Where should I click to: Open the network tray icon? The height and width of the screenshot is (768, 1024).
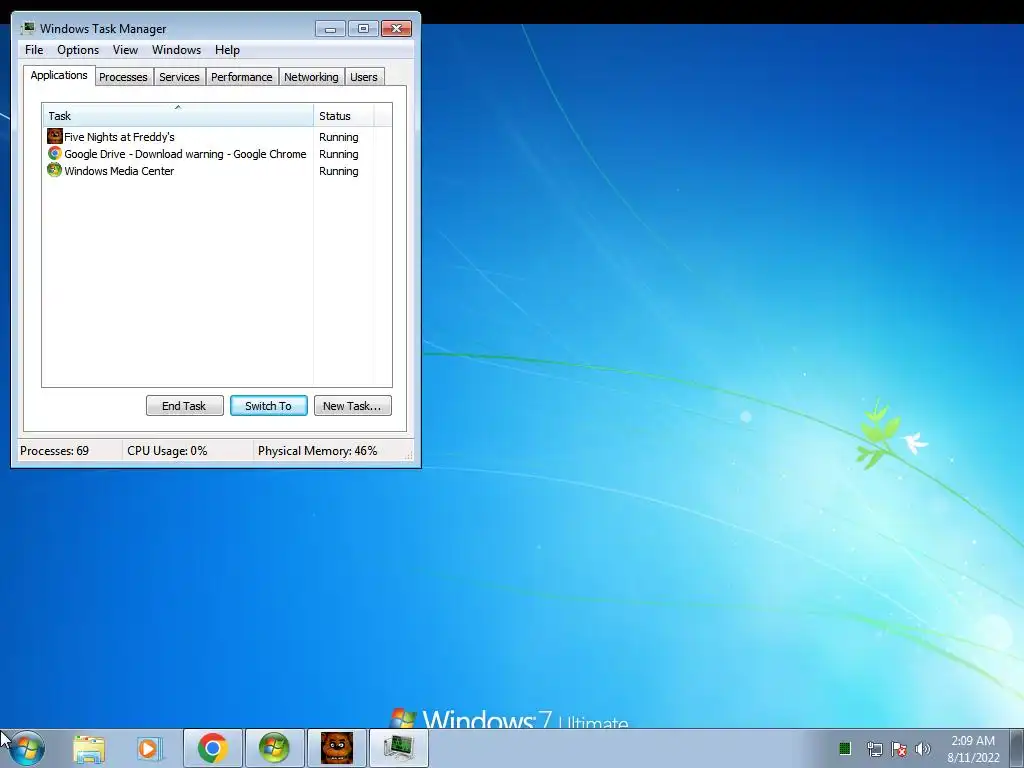pos(874,748)
